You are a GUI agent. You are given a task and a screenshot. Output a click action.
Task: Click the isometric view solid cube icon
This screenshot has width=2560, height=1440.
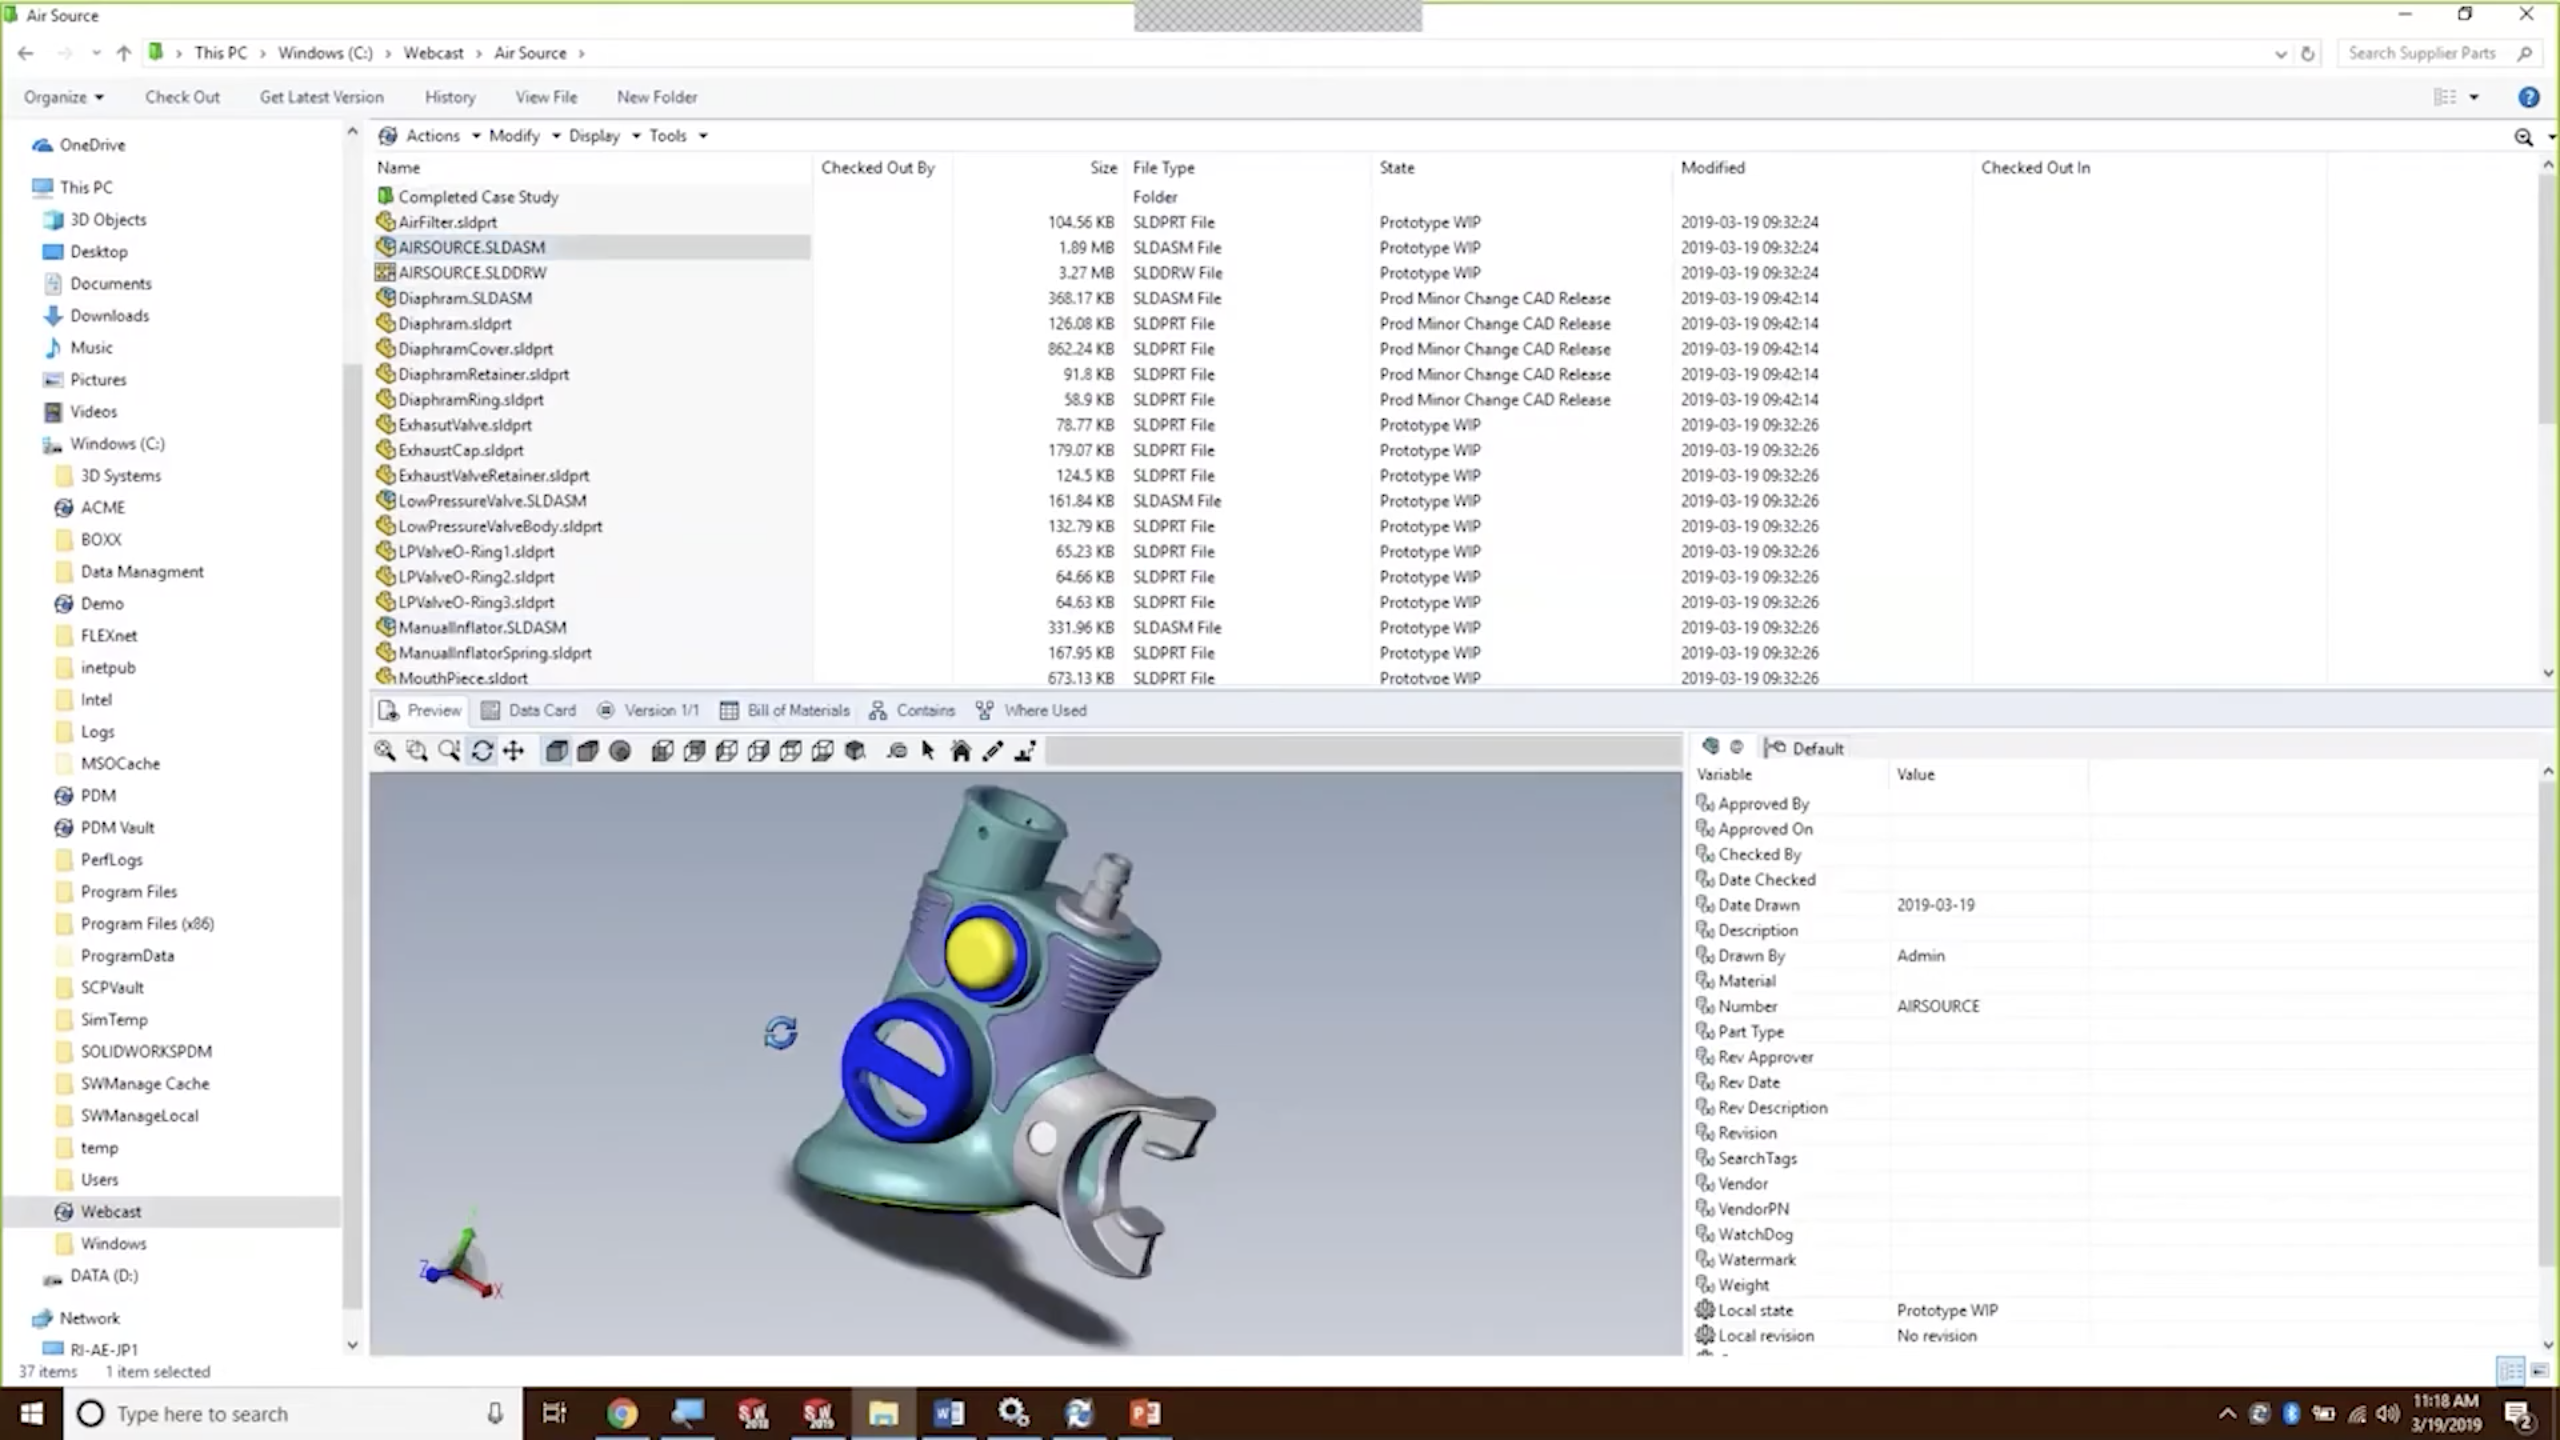855,751
